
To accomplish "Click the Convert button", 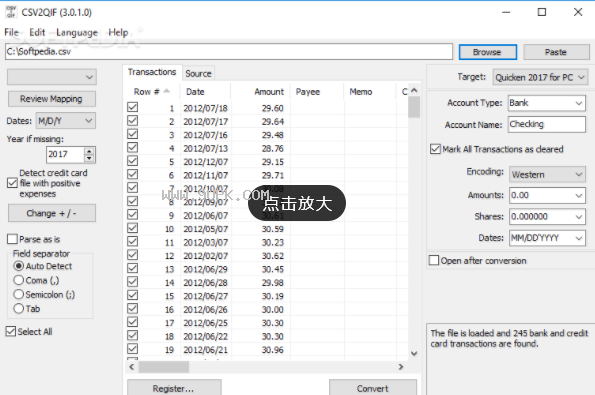I will coord(373,388).
